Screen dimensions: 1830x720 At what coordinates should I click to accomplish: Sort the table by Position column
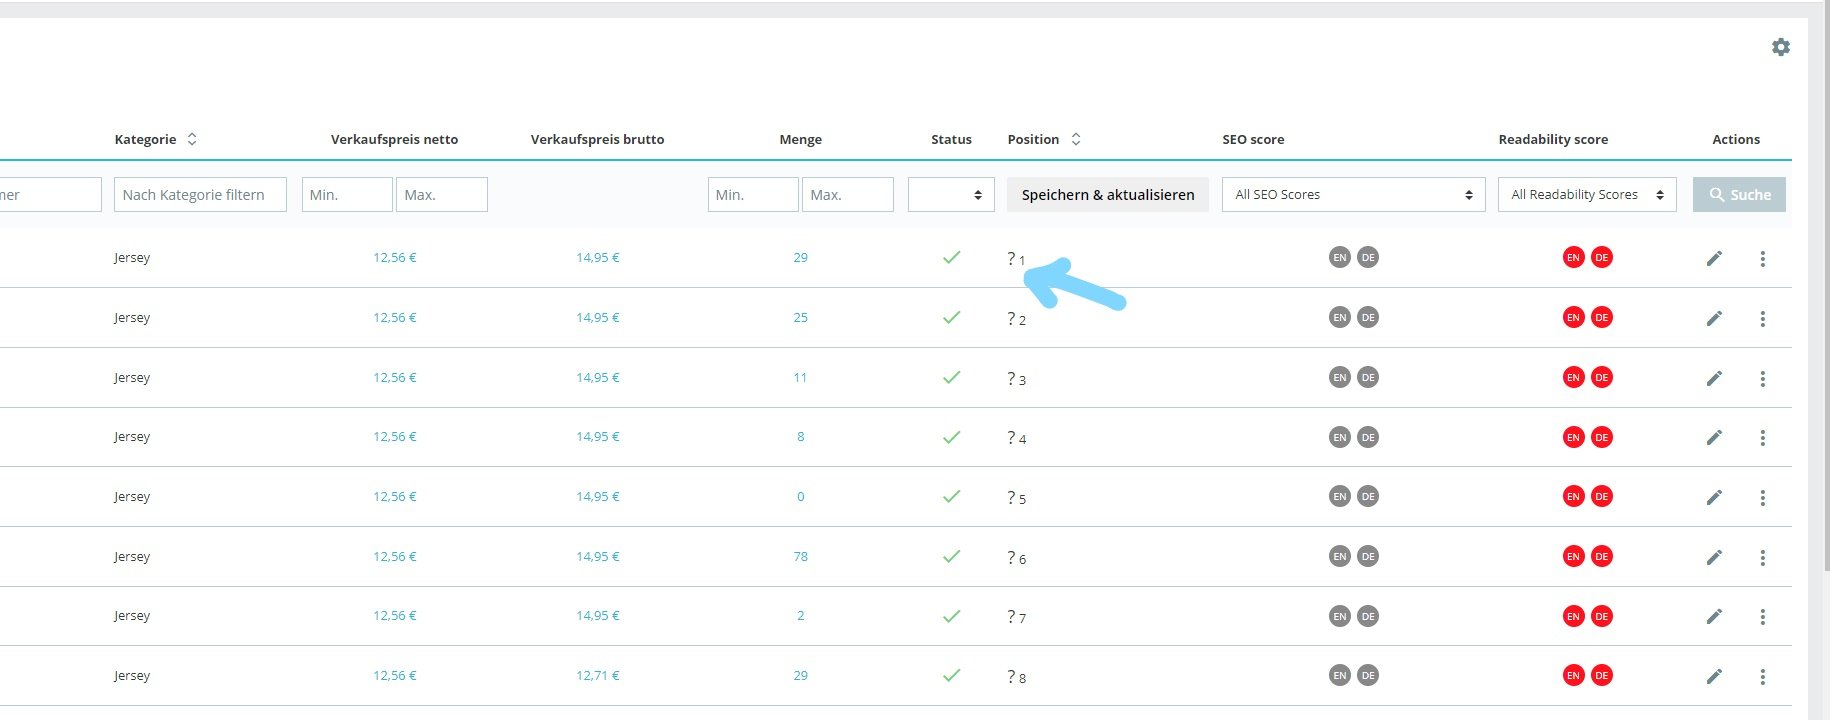pyautogui.click(x=1076, y=139)
